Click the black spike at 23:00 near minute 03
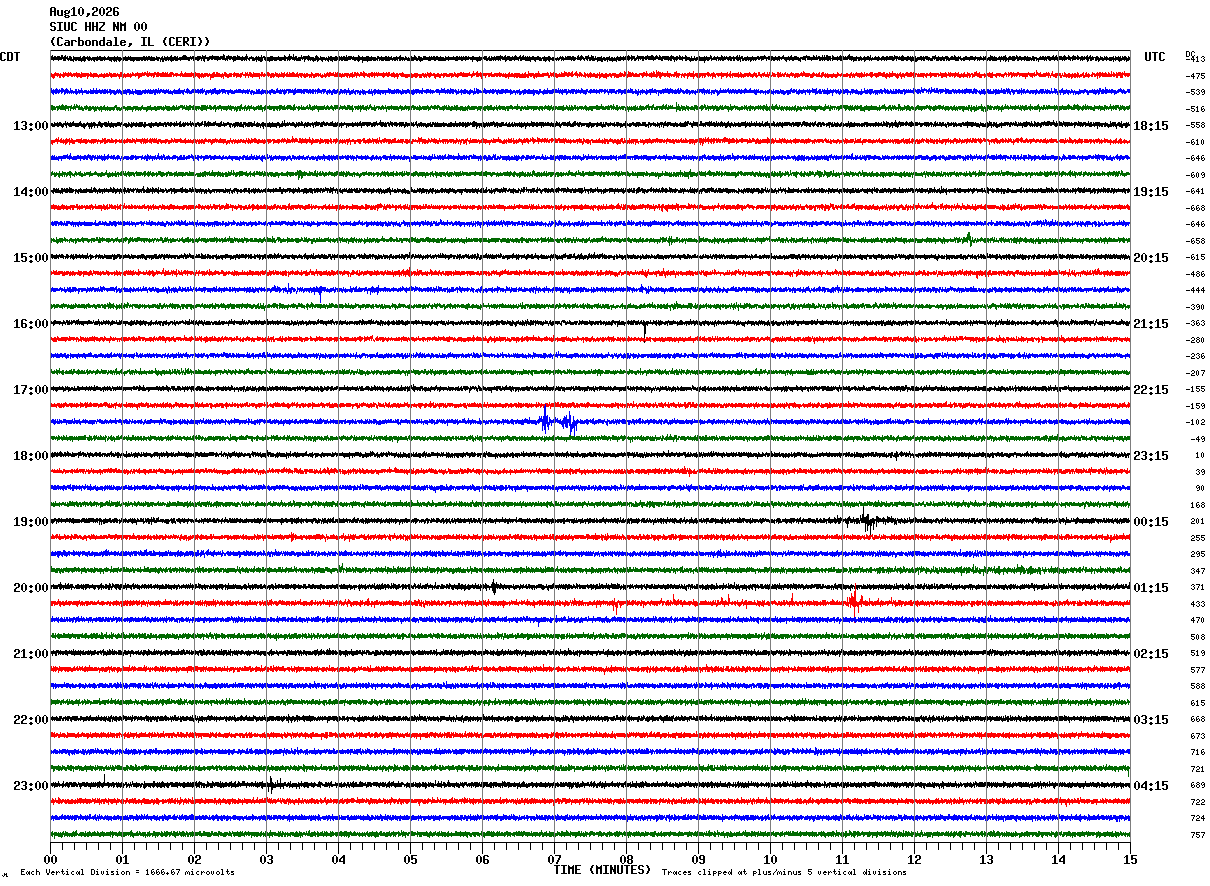 271,785
